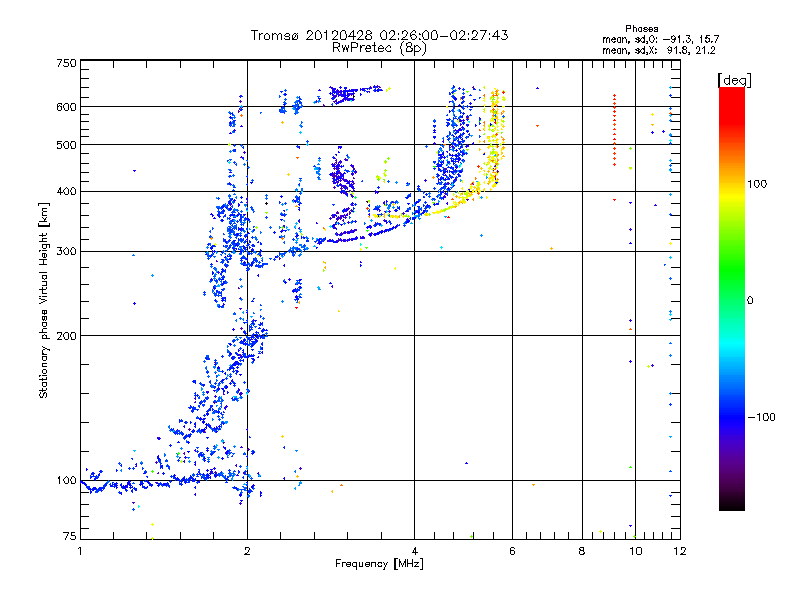Click the vertical red dotted column near 9 MHz
Viewport: 800px width, 600px height.
pos(614,130)
